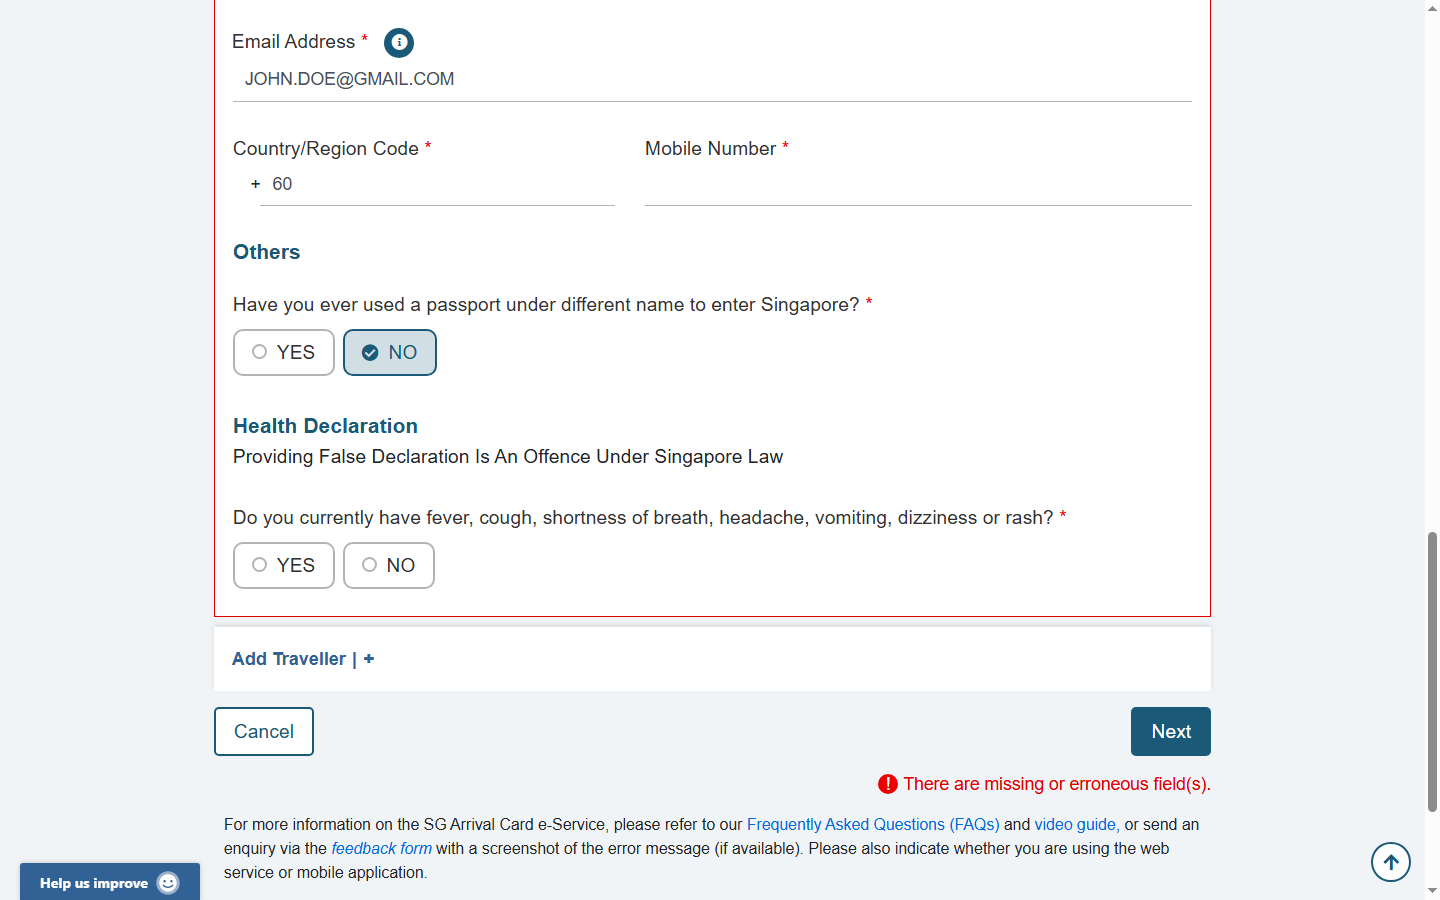This screenshot has height=900, width=1440.
Task: Click the plus icon beside Add Traveller
Action: click(x=369, y=659)
